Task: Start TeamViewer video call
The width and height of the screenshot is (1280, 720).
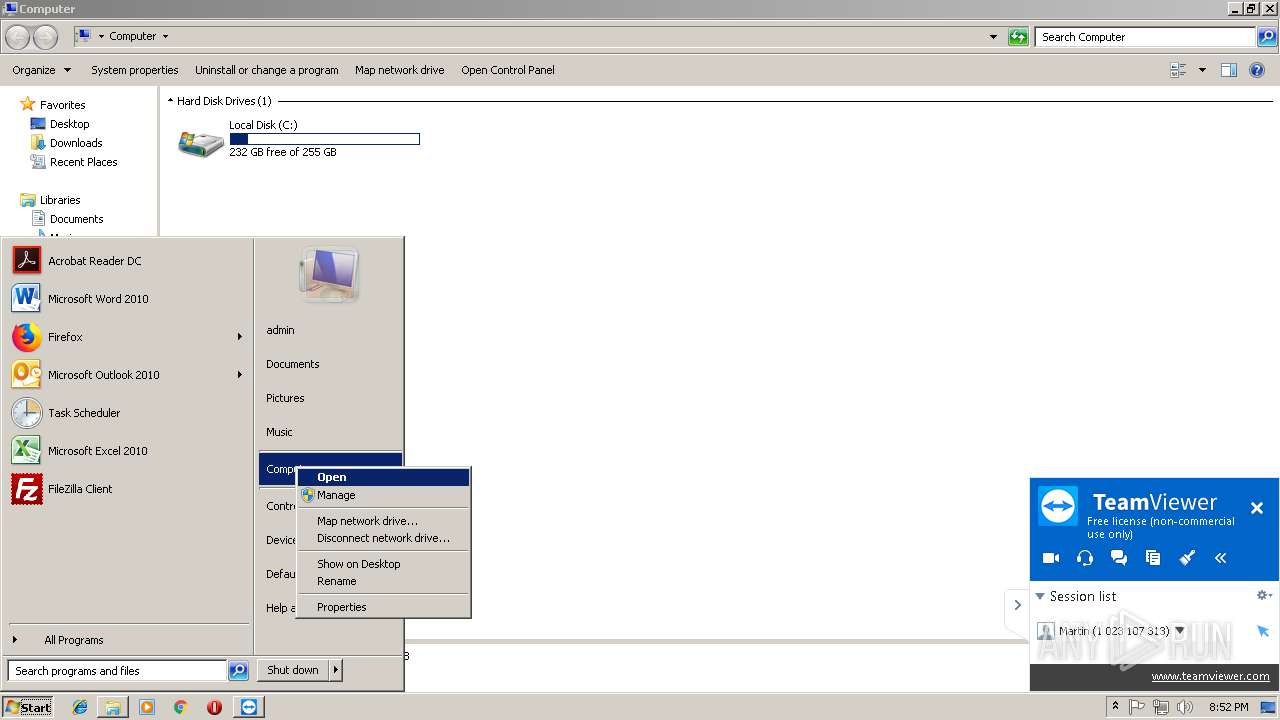Action: tap(1050, 558)
